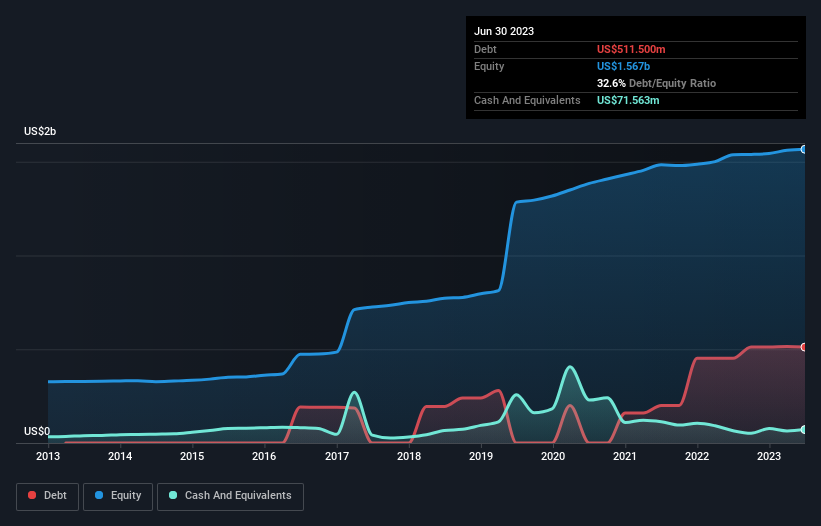Click the 2018 x-axis label
821x526 pixels.
(x=409, y=456)
